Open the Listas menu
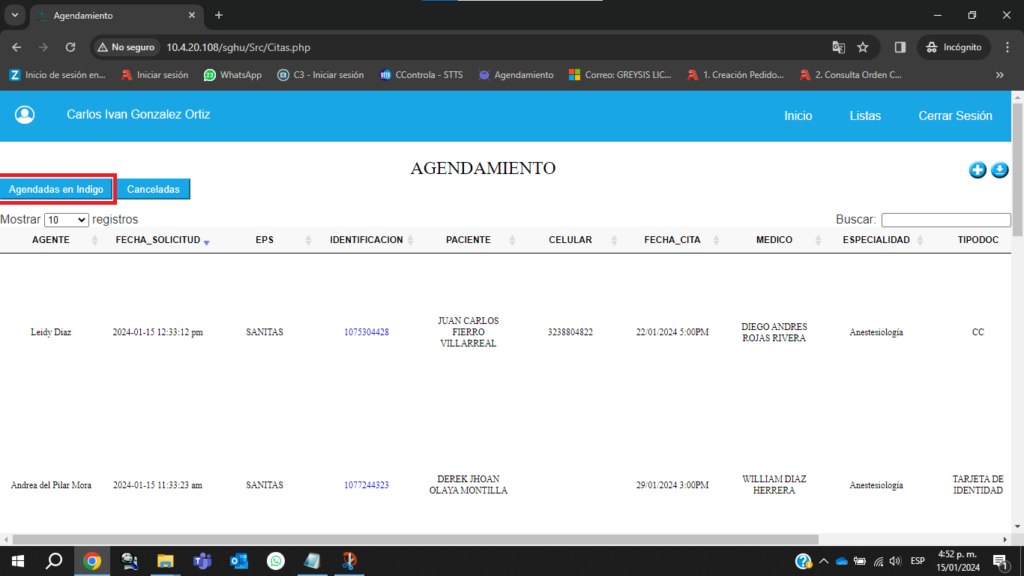 tap(865, 116)
